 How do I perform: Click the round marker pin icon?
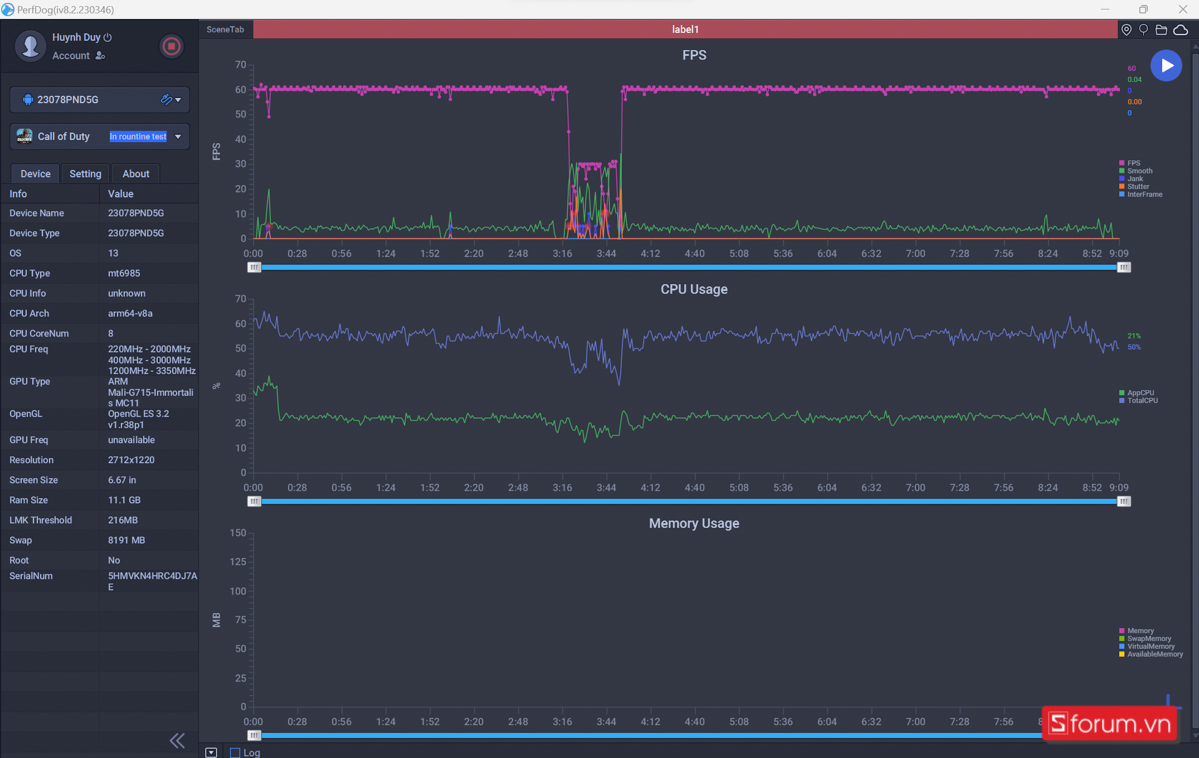[x=1143, y=30]
